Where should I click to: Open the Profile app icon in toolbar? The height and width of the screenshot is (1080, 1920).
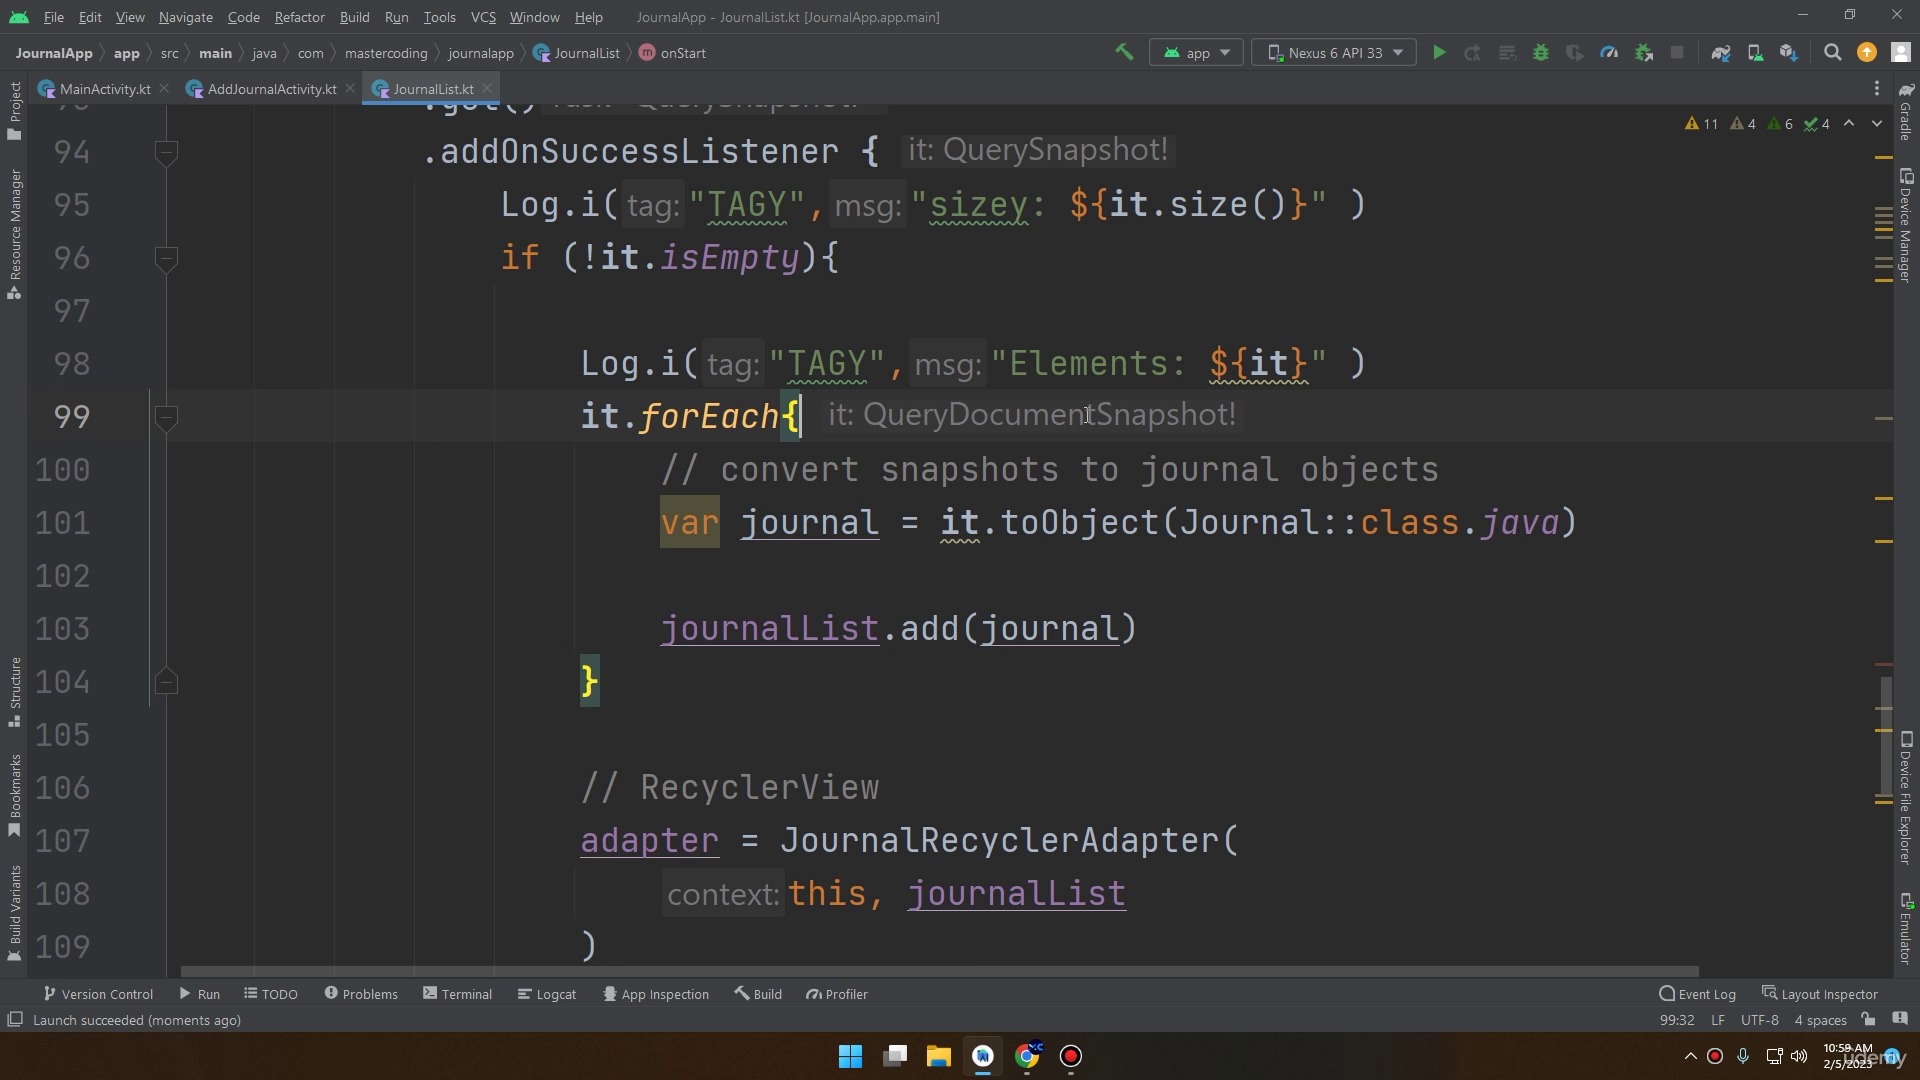[1609, 53]
